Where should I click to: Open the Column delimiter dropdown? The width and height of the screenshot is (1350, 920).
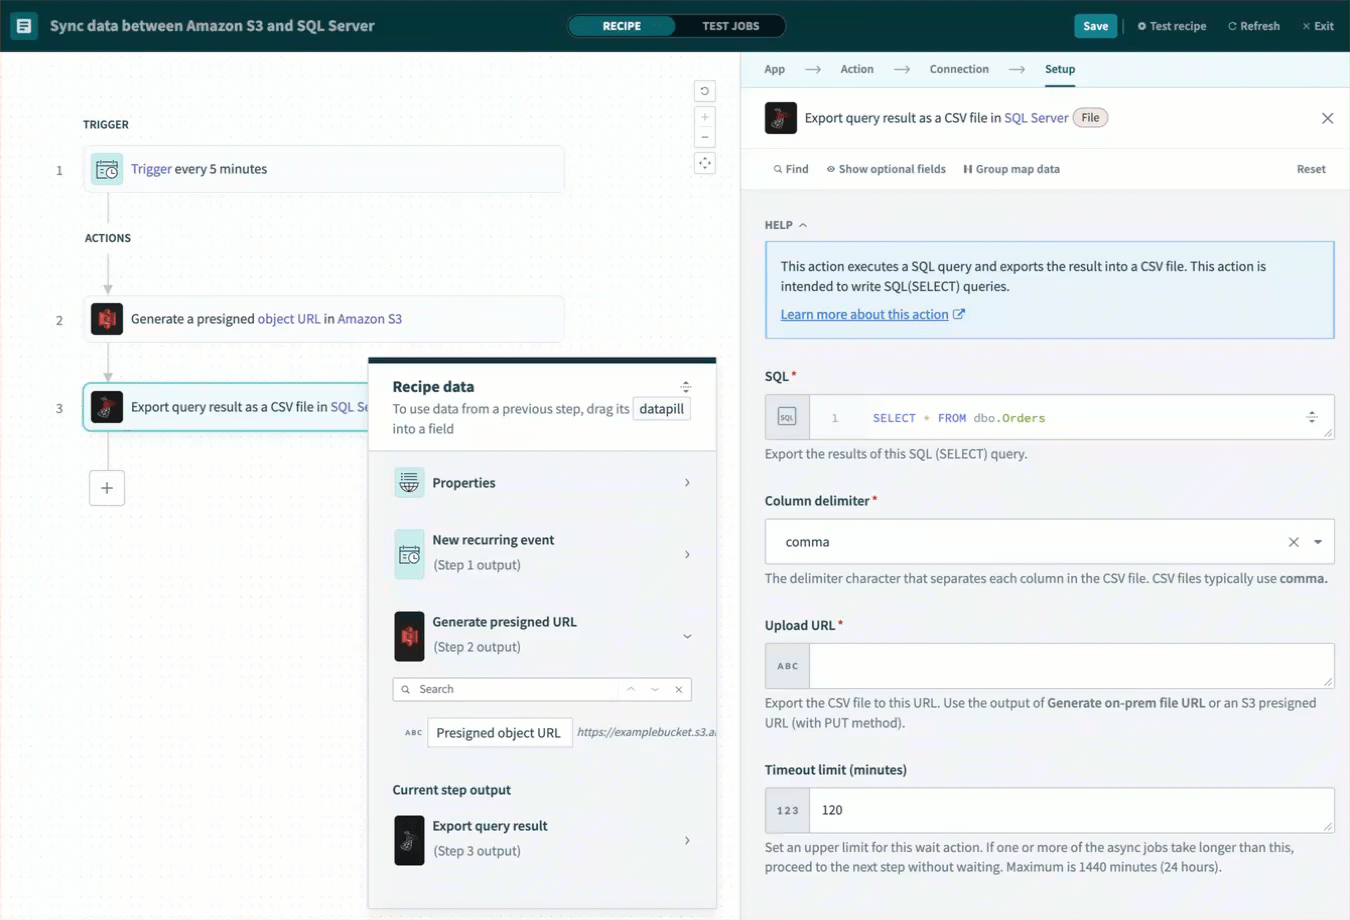1317,542
